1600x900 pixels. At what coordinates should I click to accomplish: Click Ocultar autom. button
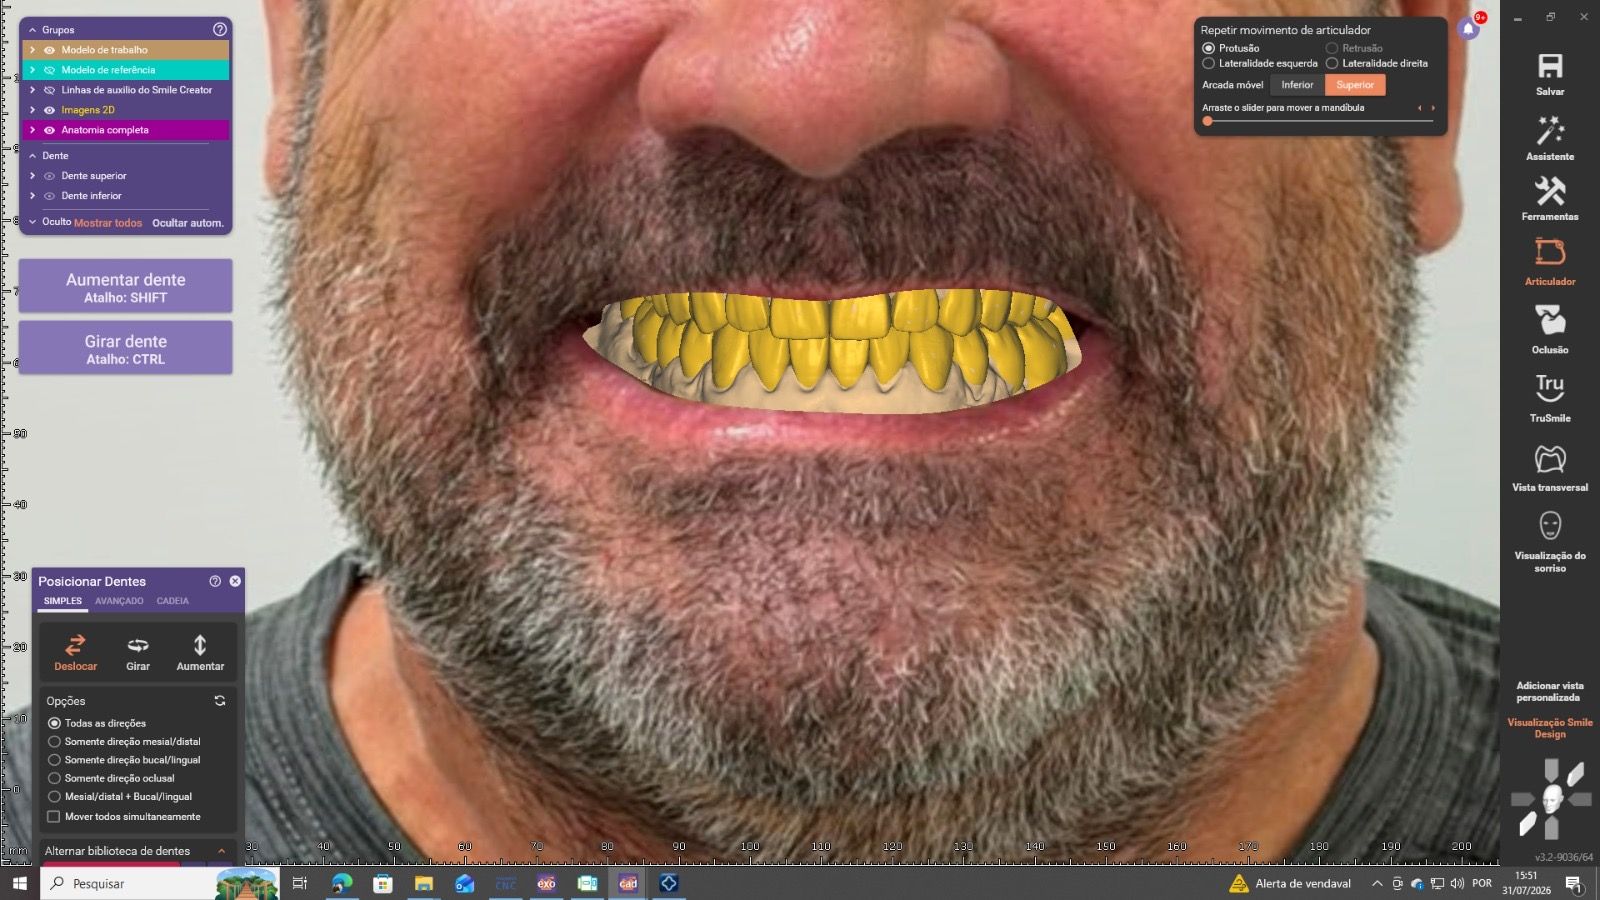tap(188, 223)
